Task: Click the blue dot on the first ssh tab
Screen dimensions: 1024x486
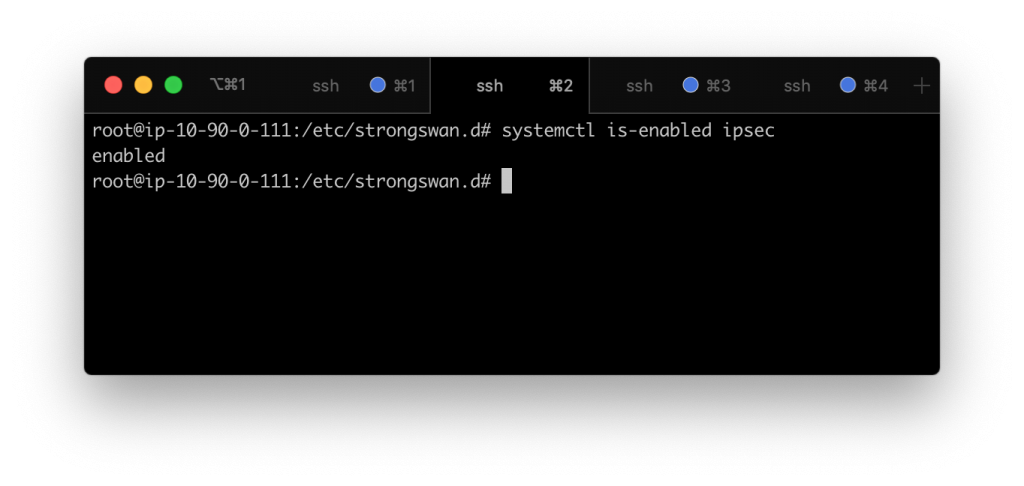Action: [x=378, y=86]
